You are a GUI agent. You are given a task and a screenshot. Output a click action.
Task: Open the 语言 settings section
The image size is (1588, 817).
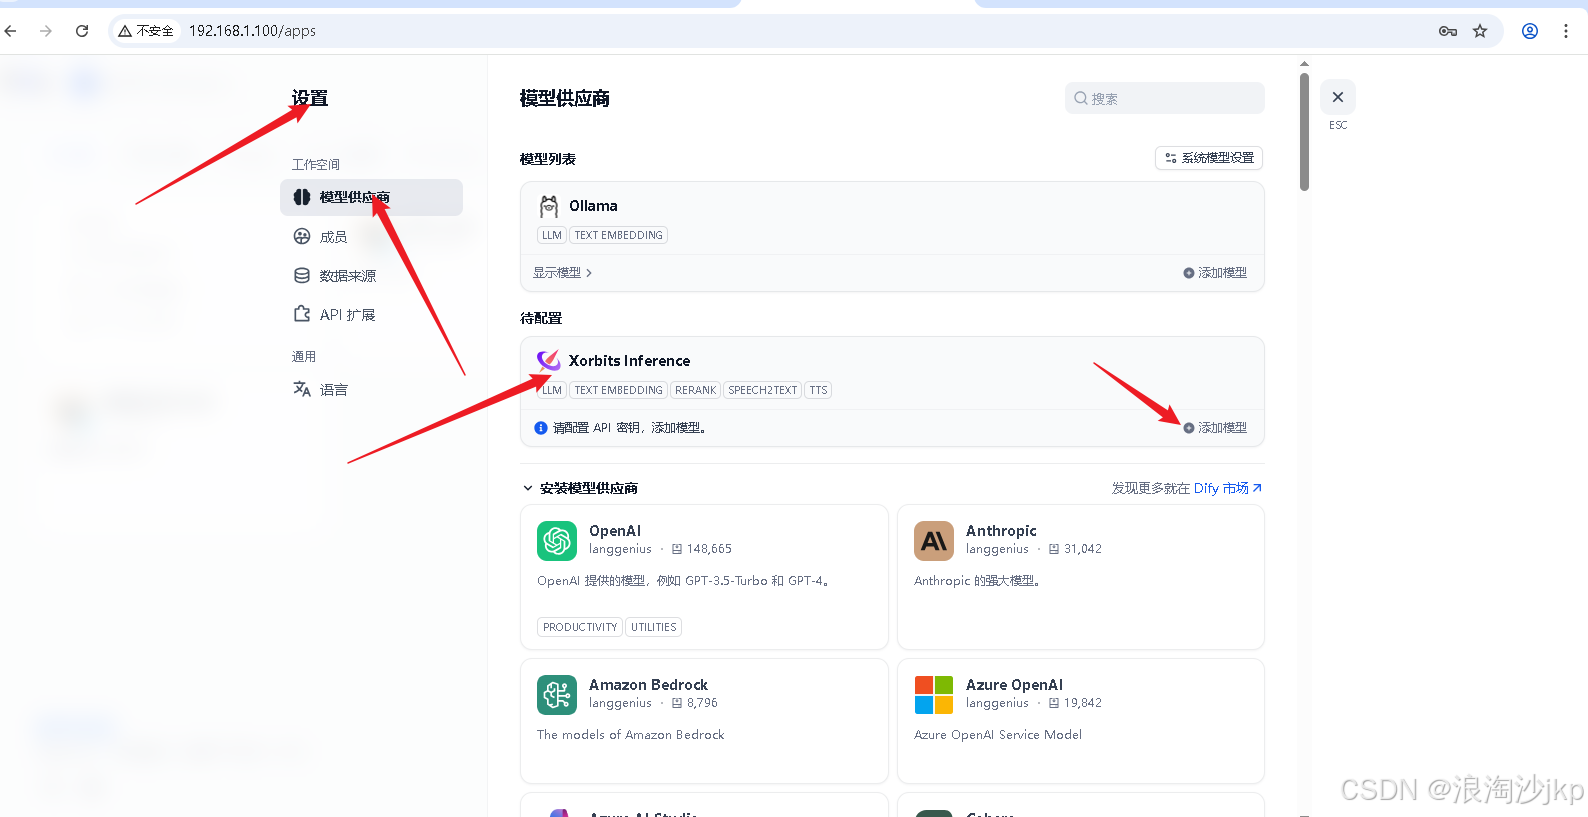[371, 390]
